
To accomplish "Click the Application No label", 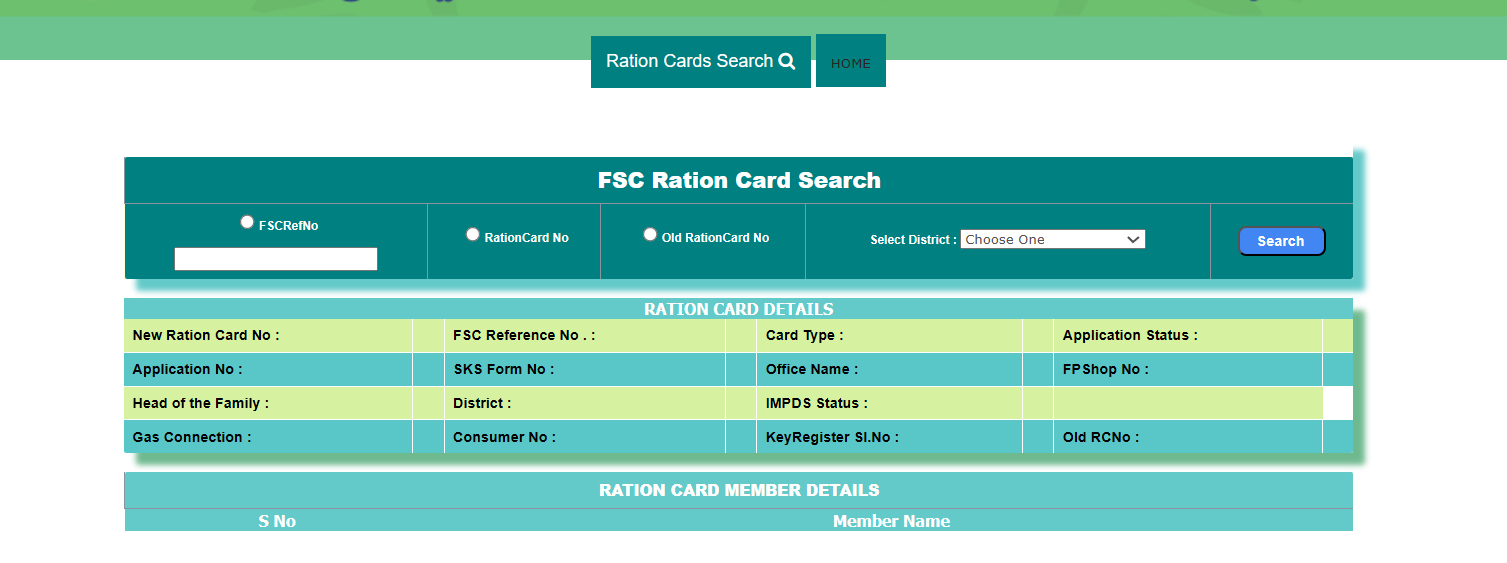I will click(187, 369).
